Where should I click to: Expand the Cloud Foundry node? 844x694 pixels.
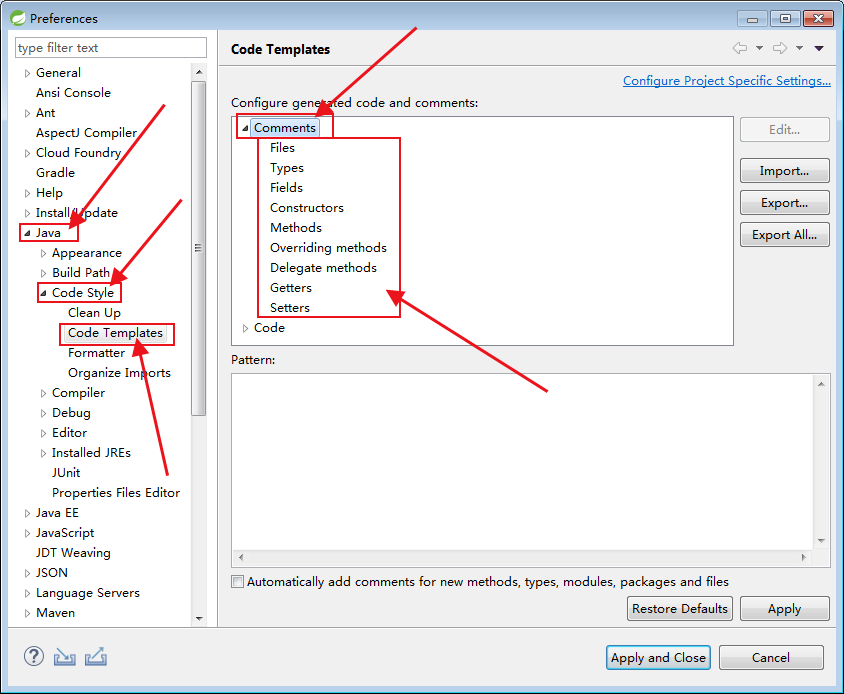27,153
